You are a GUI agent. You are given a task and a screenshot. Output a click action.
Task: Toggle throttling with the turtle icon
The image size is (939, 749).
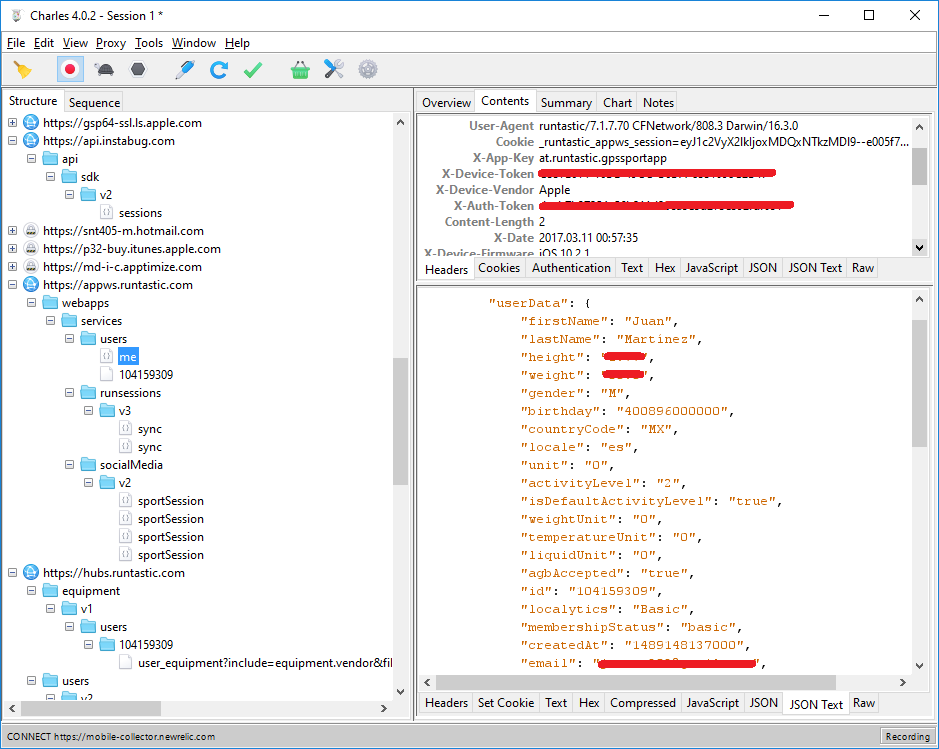point(104,70)
